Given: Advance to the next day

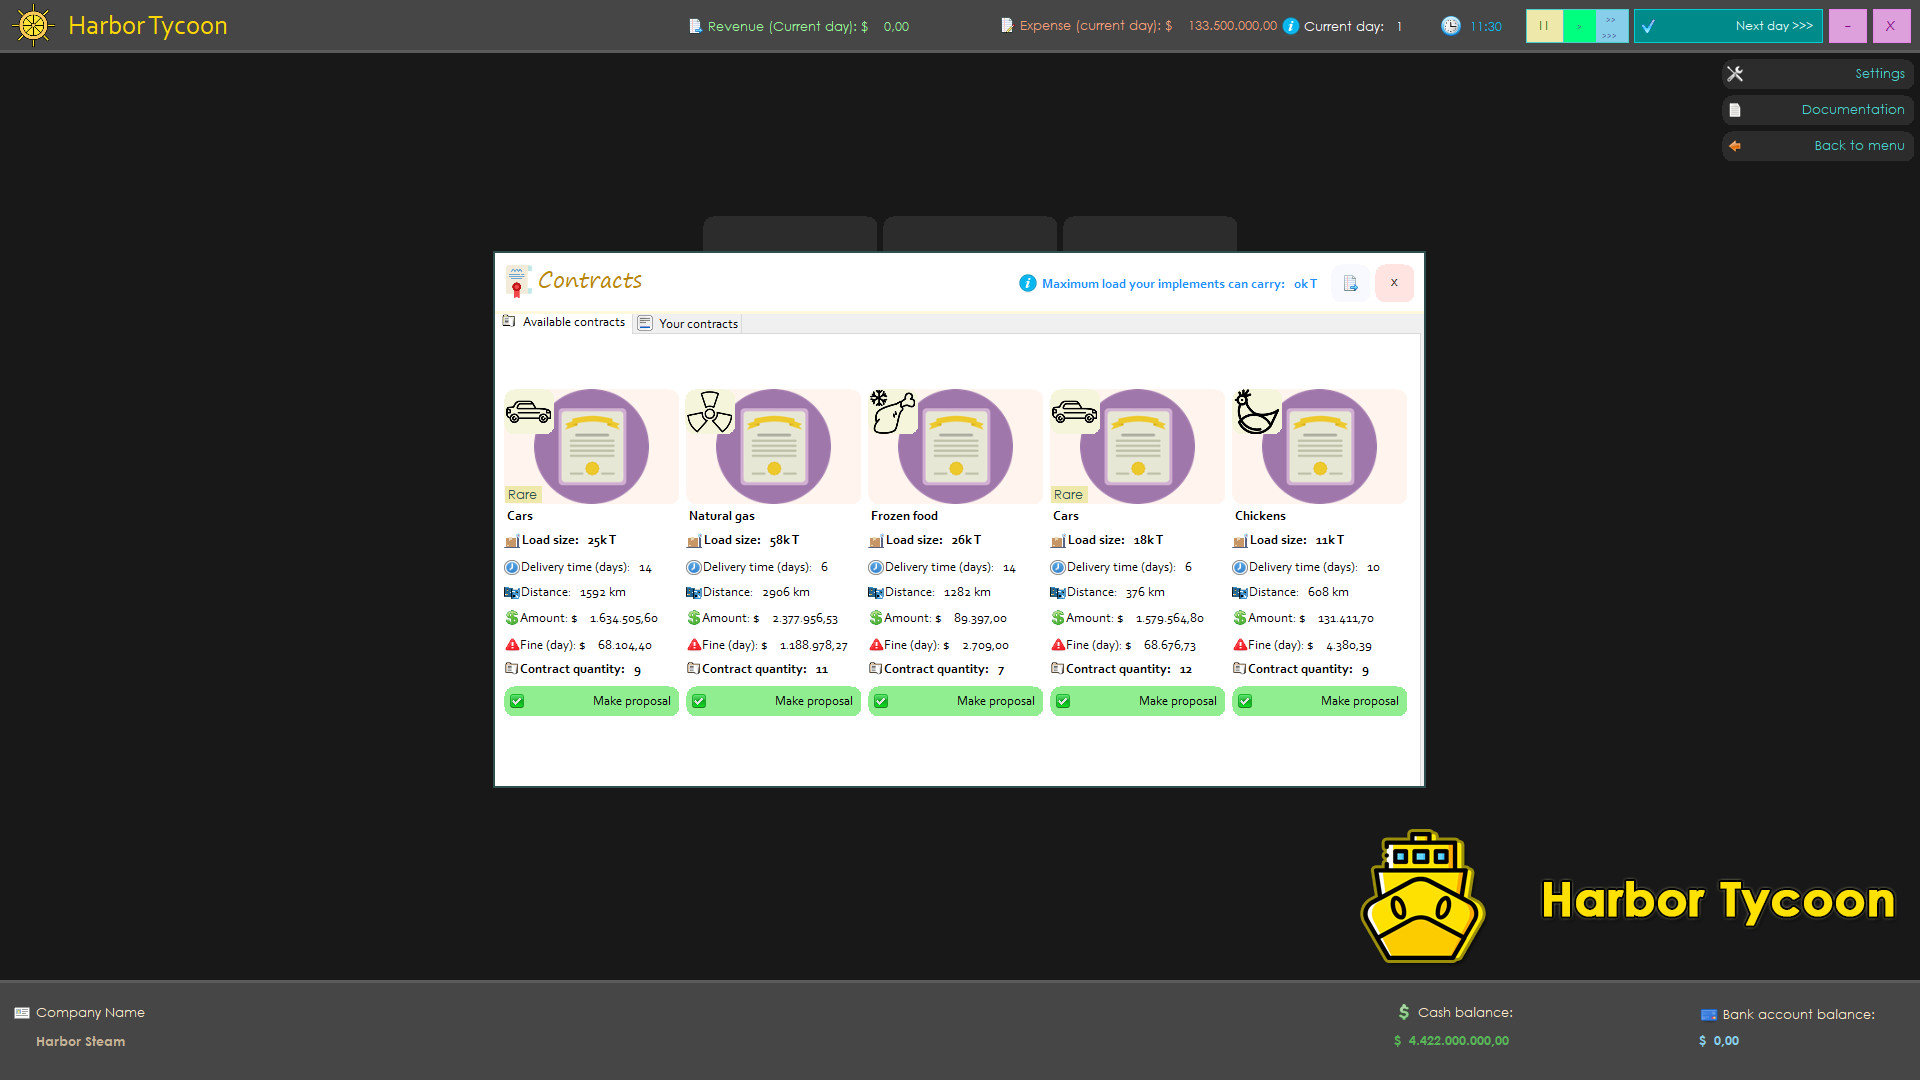Looking at the screenshot, I should [1729, 26].
